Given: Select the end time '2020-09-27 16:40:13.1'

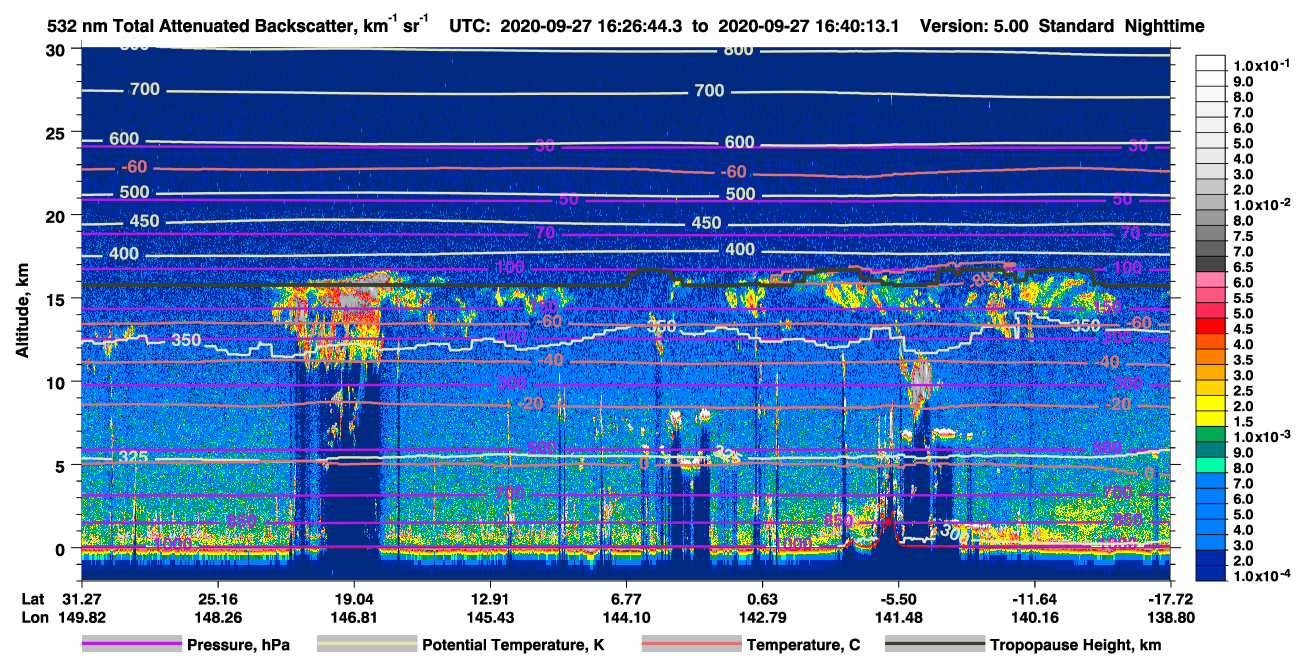Looking at the screenshot, I should click(x=810, y=27).
